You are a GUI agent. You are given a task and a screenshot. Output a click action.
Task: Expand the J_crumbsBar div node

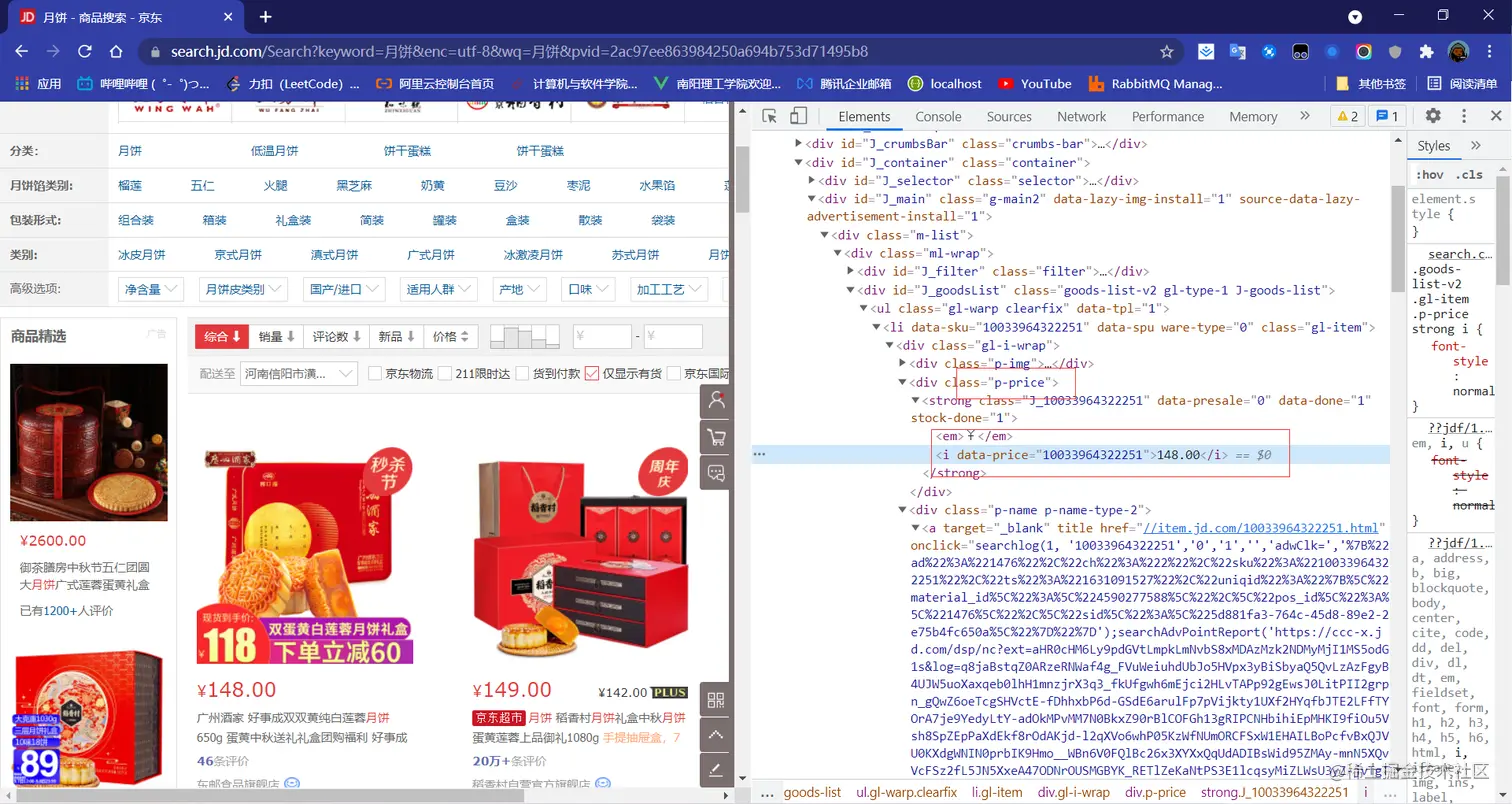point(798,144)
